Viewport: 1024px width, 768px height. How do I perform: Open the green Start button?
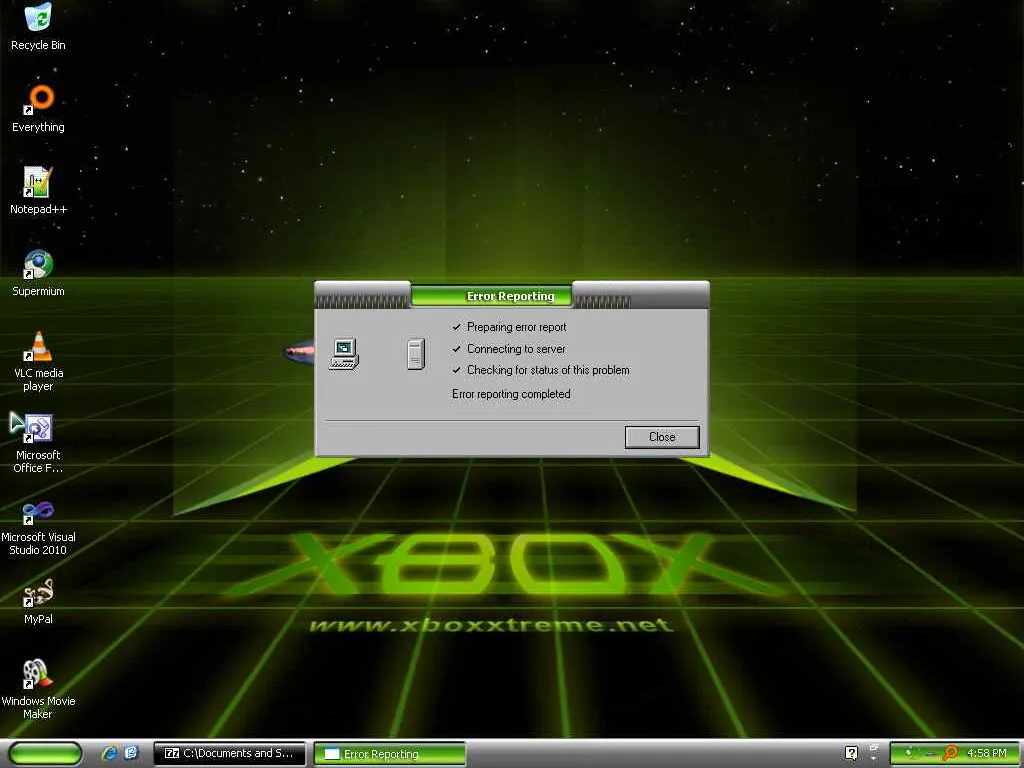(x=45, y=753)
